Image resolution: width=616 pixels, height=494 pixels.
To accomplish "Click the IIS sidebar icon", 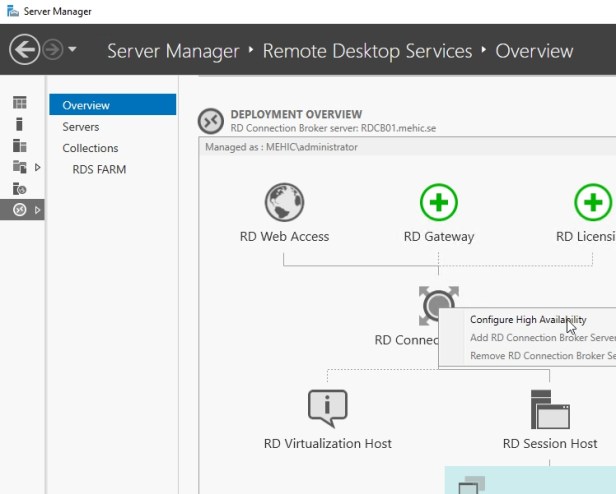I will click(x=19, y=188).
